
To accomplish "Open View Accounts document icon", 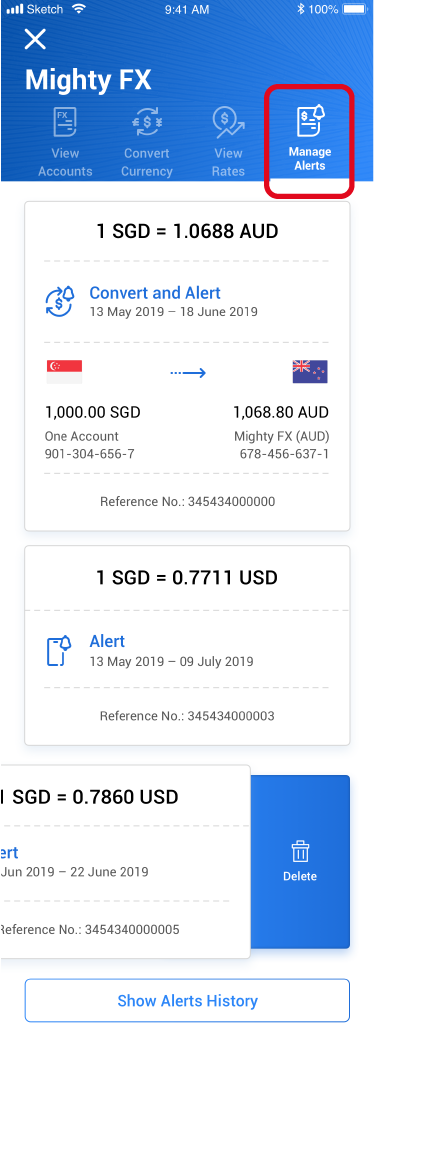I will tap(65, 122).
